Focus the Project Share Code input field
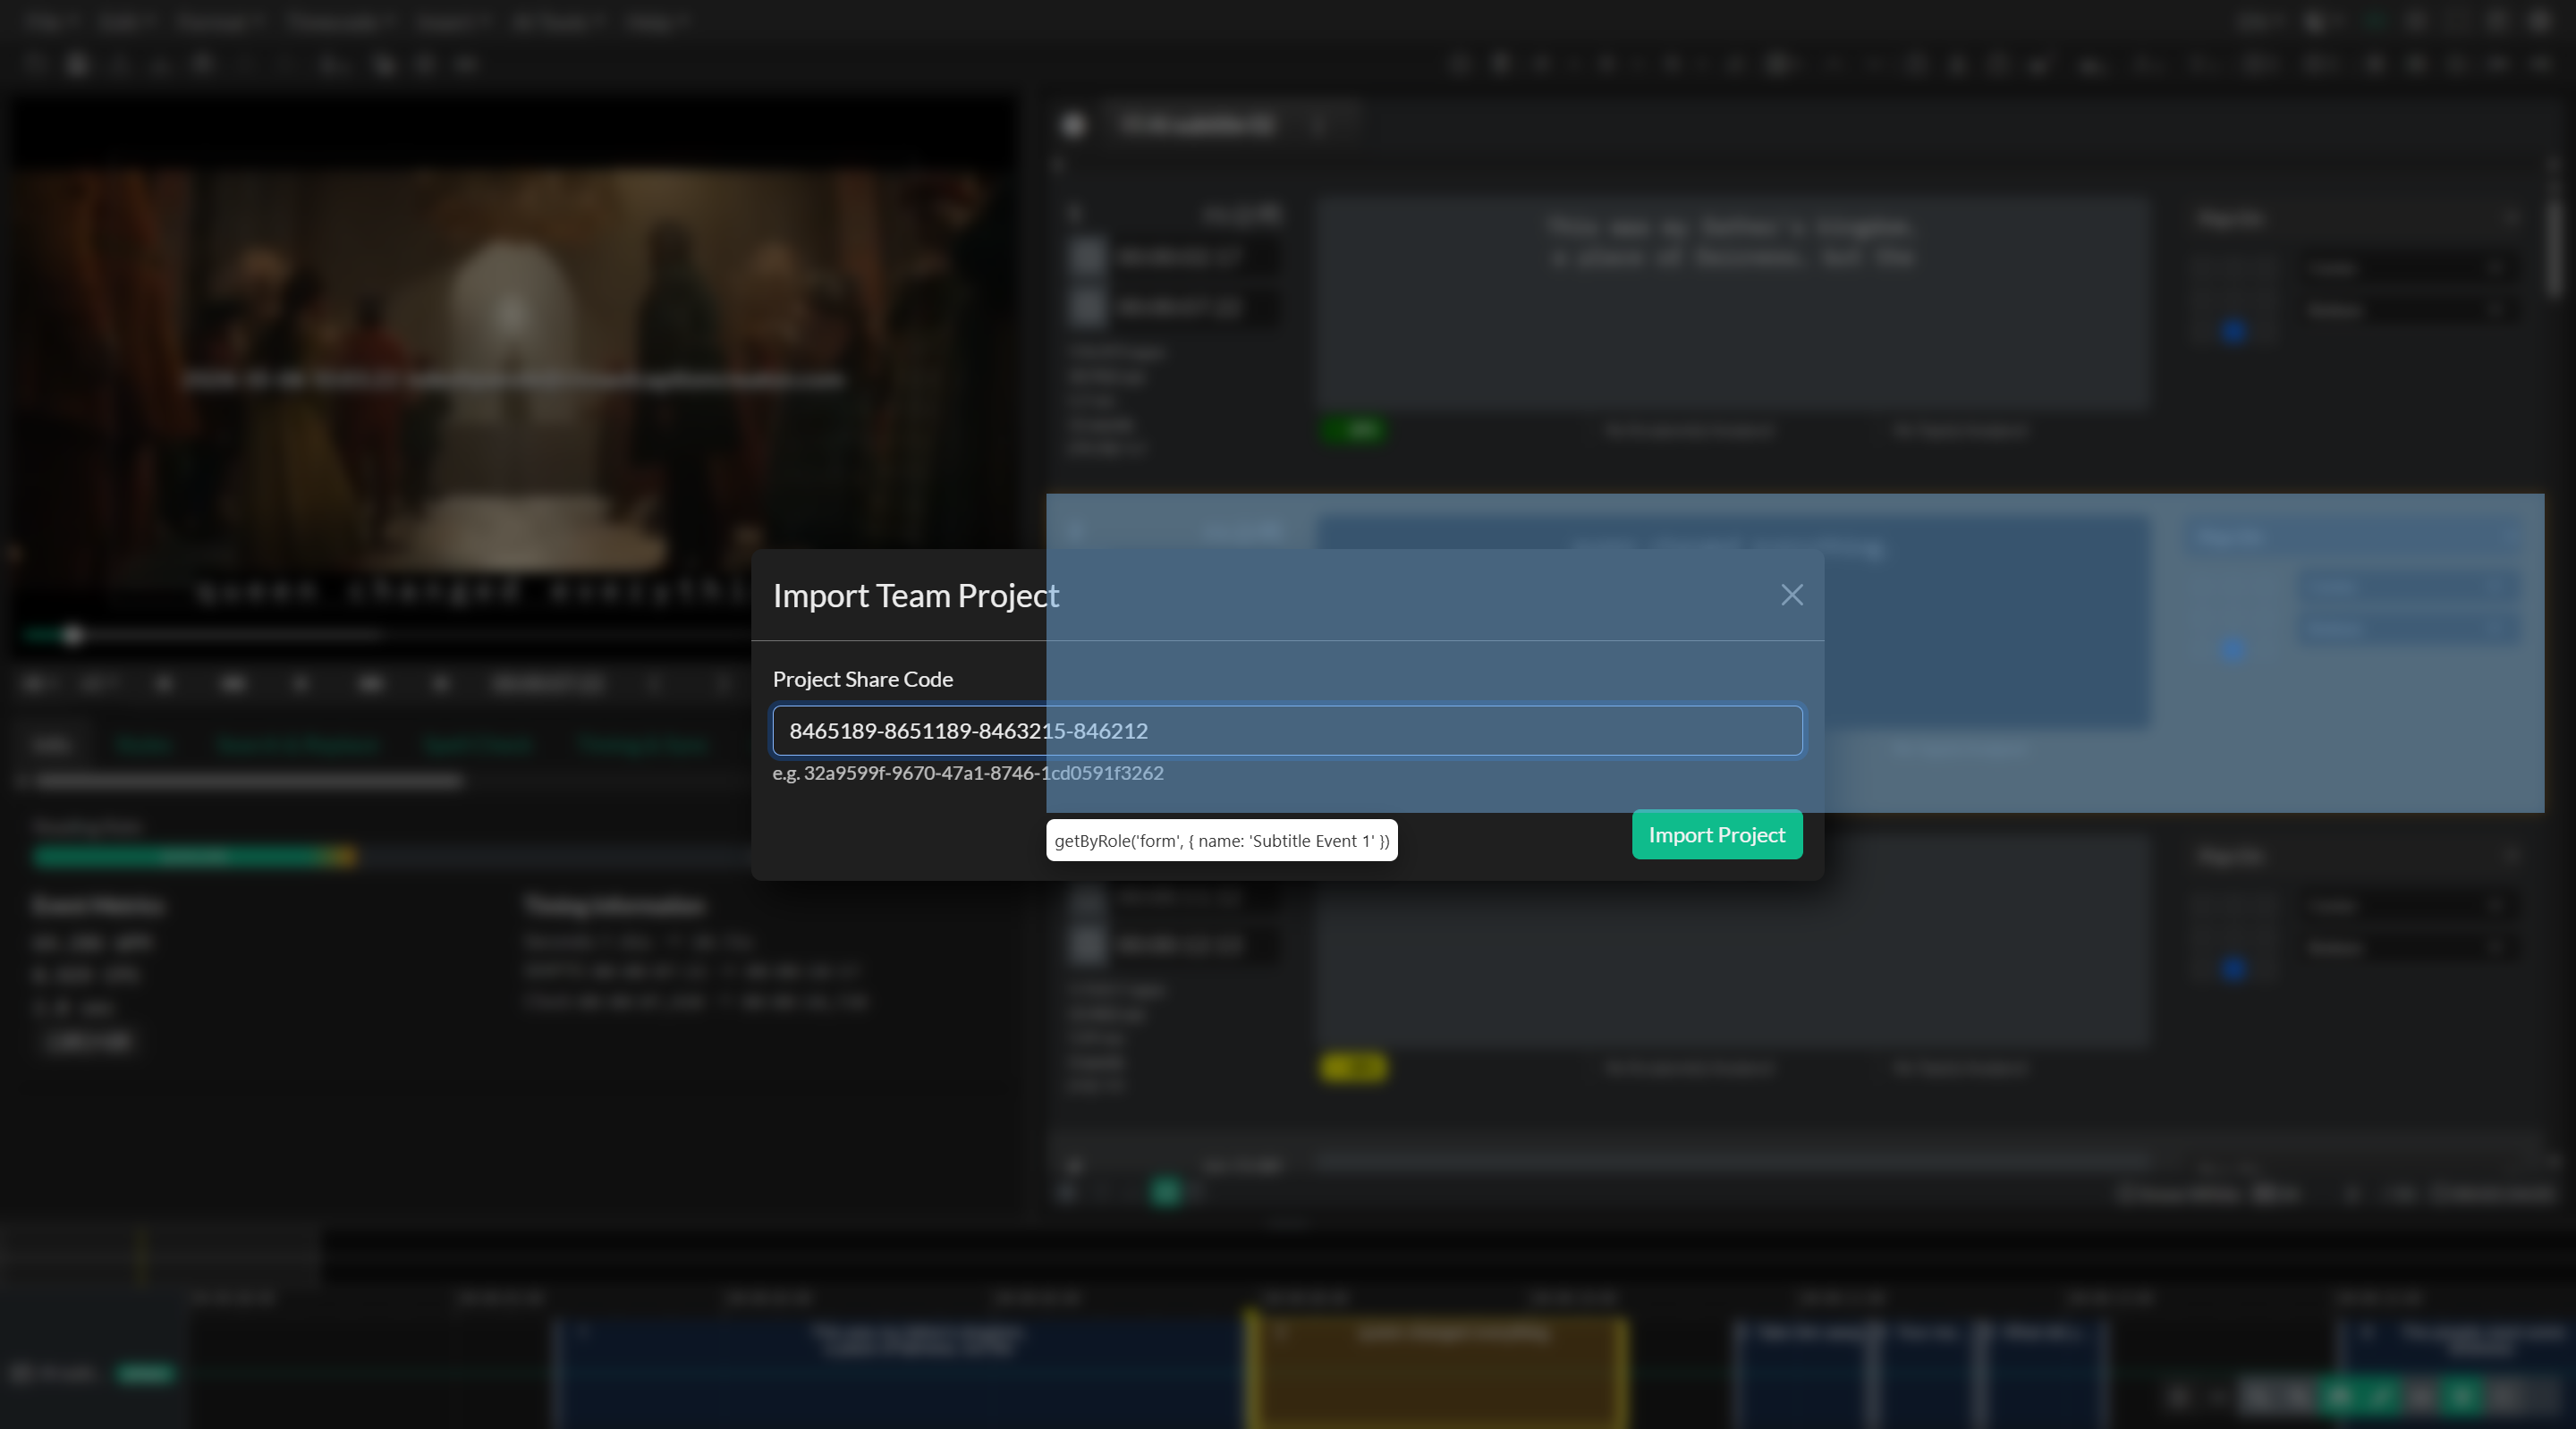2576x1429 pixels. [1287, 731]
